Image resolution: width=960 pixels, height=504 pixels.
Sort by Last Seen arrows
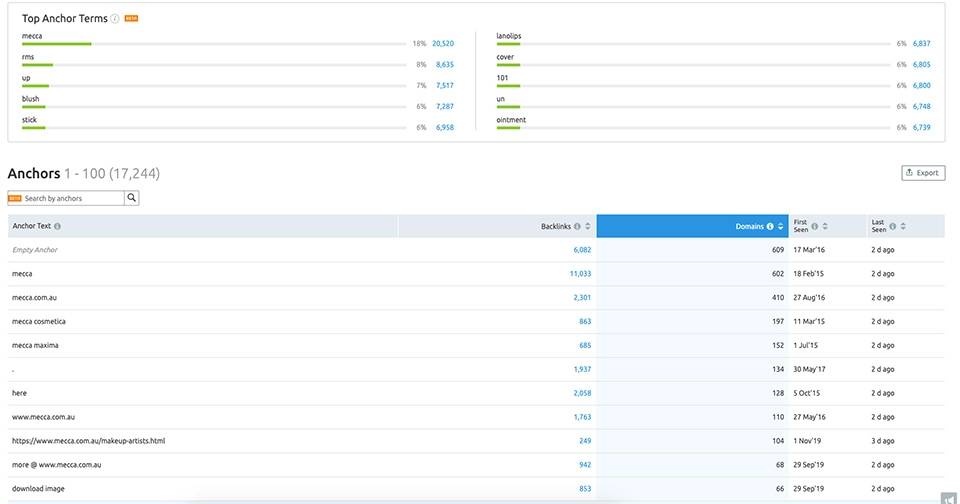click(903, 227)
